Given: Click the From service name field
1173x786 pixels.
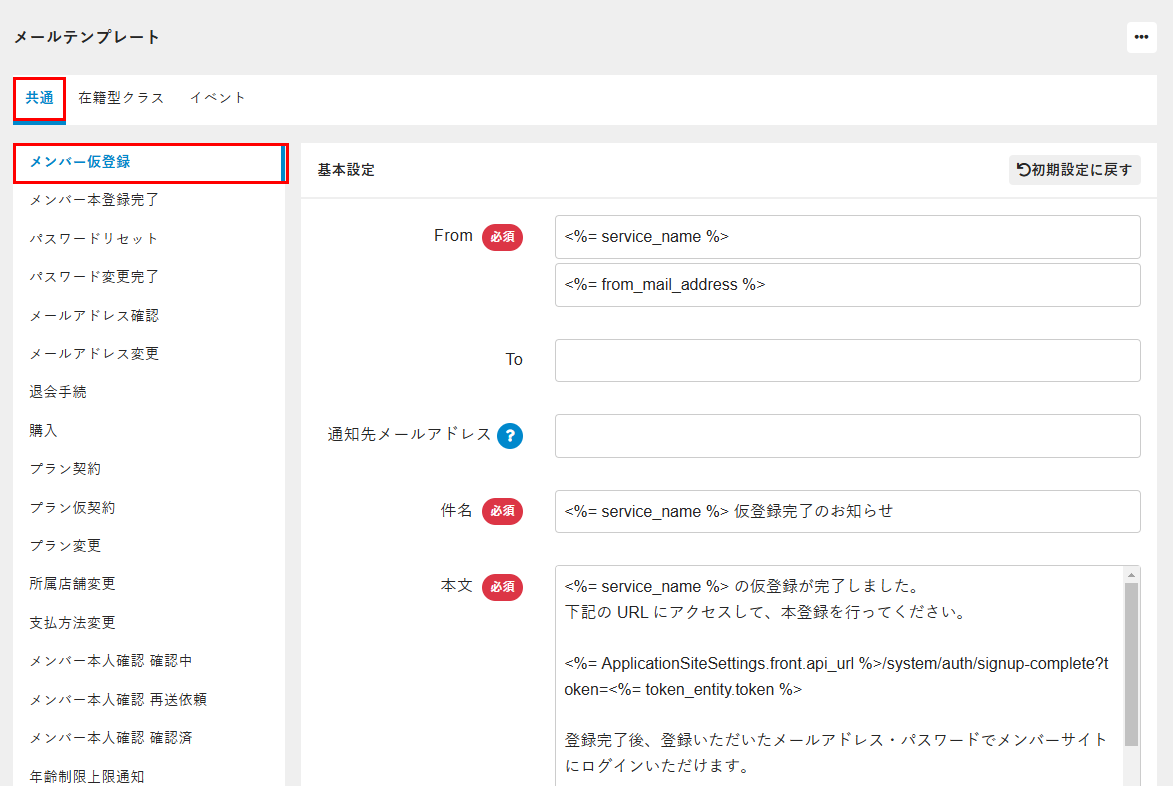Looking at the screenshot, I should click(x=847, y=237).
